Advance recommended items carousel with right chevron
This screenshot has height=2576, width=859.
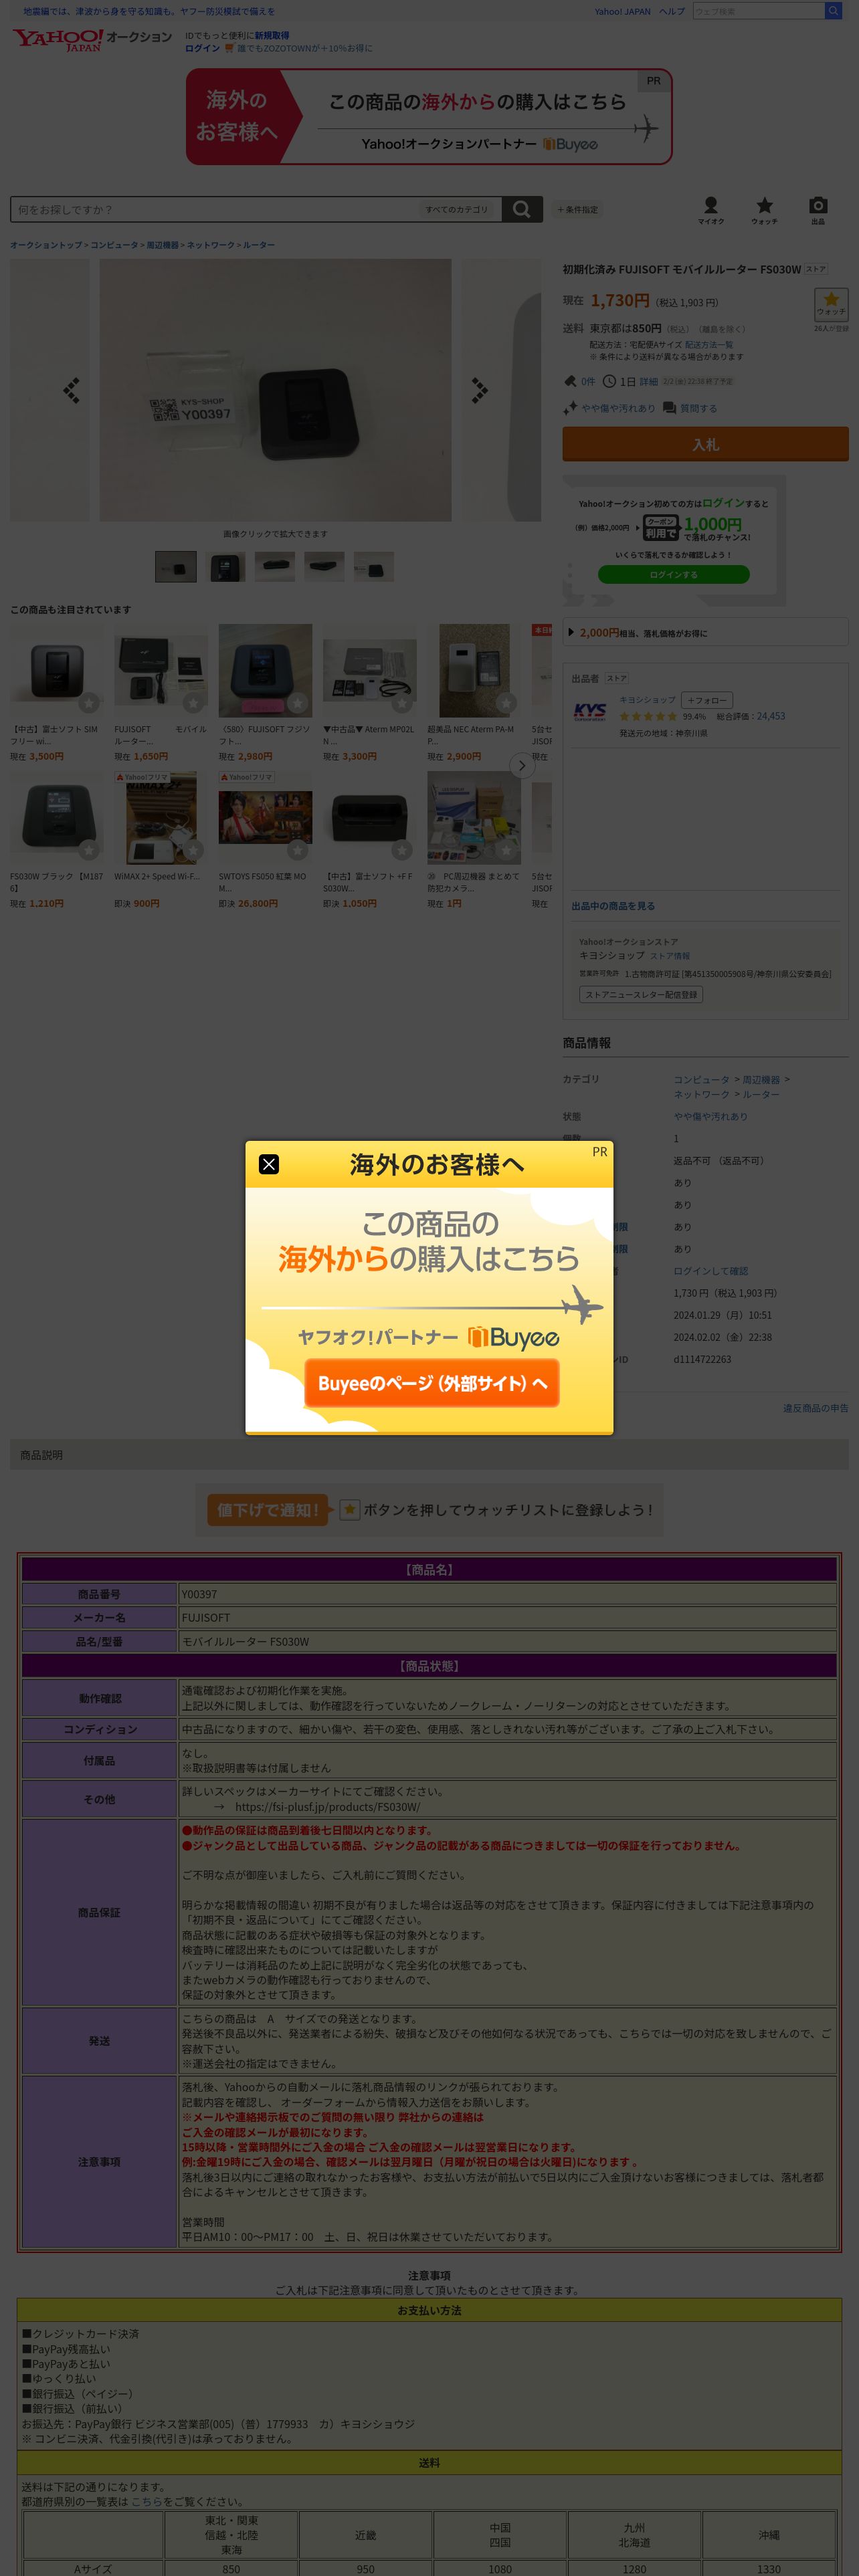(x=521, y=766)
